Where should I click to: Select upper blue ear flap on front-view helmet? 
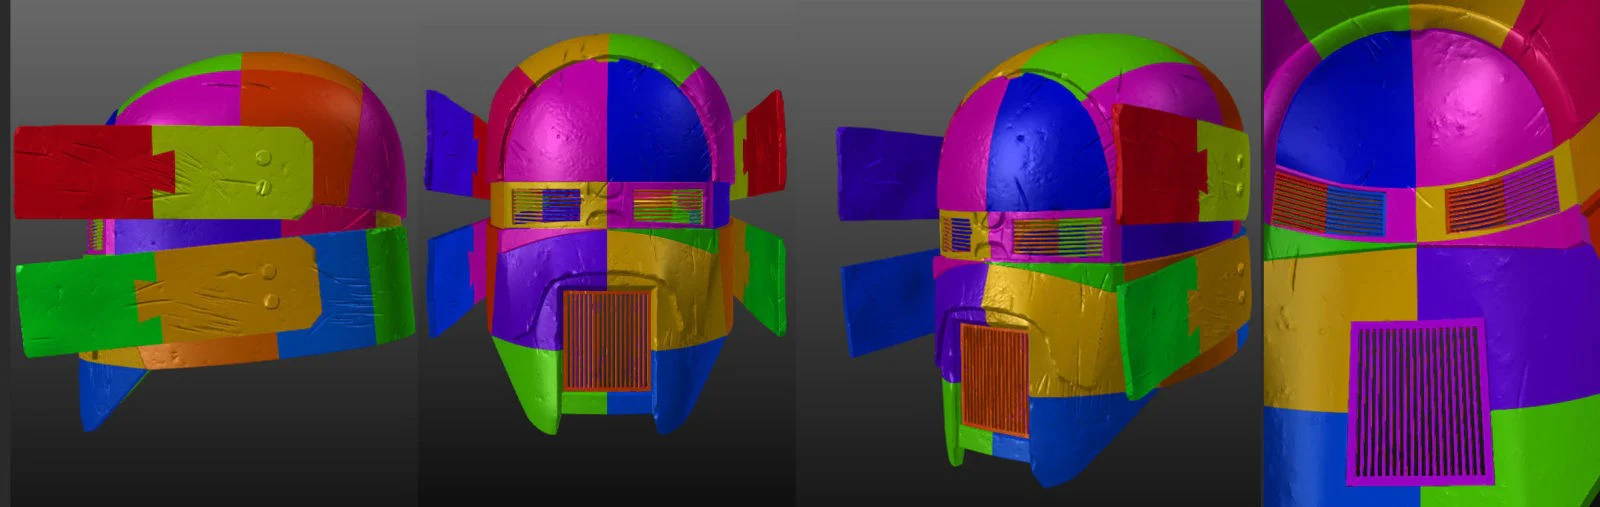tap(454, 142)
